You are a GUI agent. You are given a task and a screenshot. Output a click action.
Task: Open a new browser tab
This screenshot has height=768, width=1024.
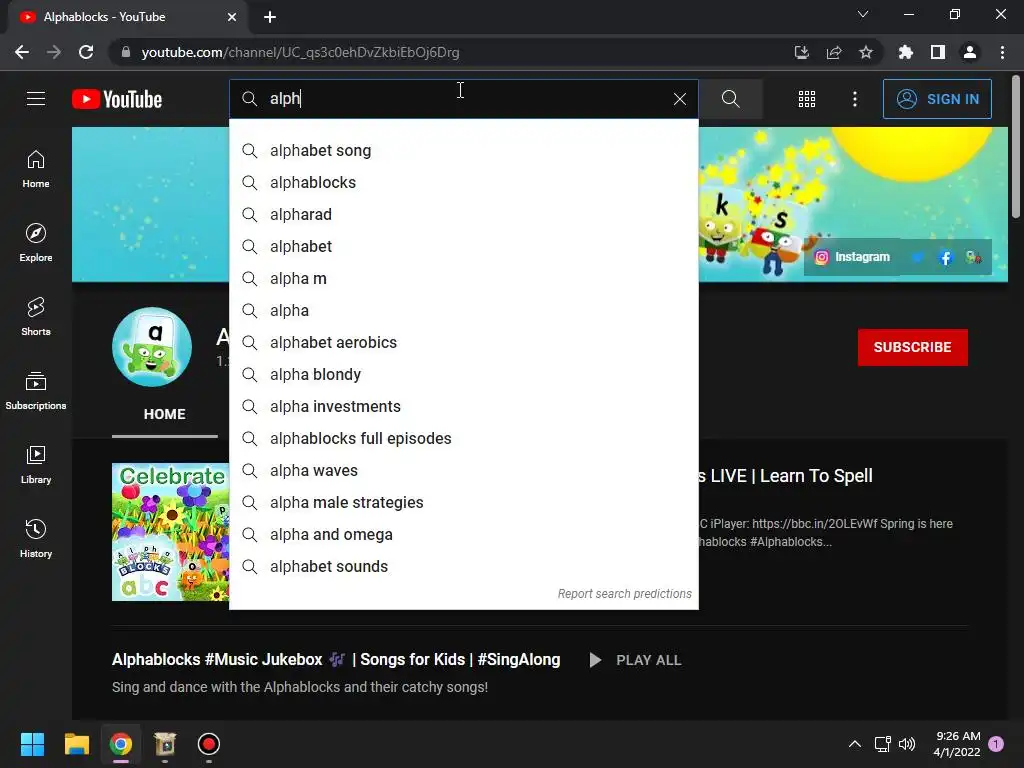270,17
